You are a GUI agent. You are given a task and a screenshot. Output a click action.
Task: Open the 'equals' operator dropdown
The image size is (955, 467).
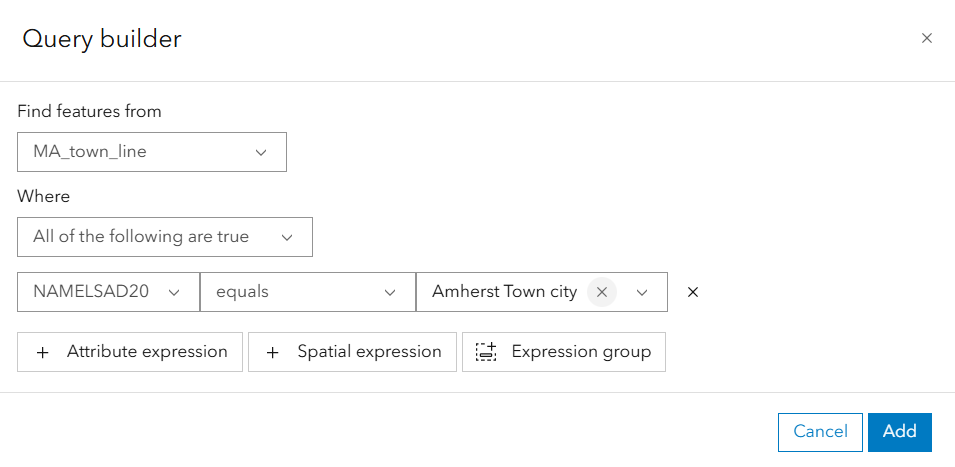pyautogui.click(x=308, y=292)
